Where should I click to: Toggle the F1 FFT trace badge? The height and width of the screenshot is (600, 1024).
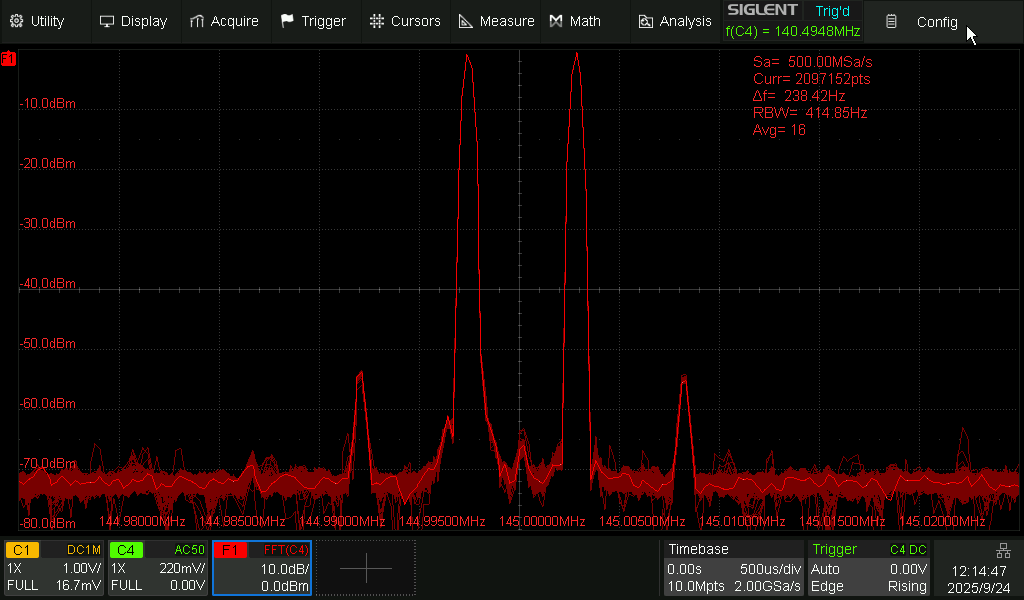click(229, 550)
